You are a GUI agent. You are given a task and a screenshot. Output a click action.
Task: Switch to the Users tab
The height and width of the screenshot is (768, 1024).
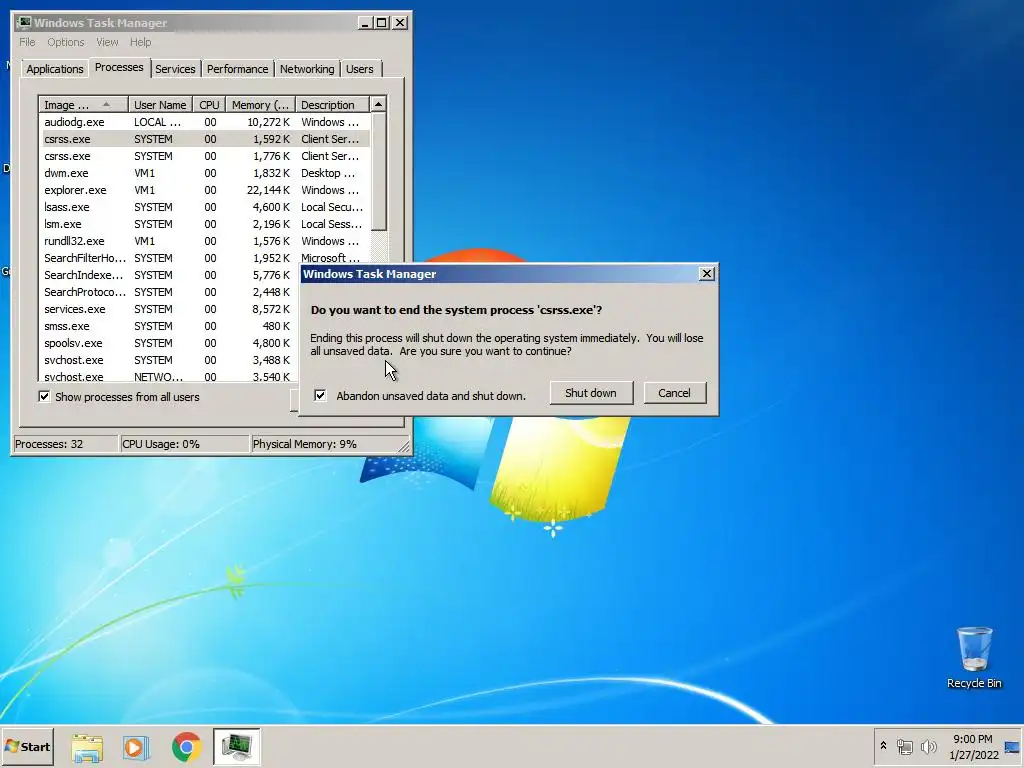(x=360, y=69)
